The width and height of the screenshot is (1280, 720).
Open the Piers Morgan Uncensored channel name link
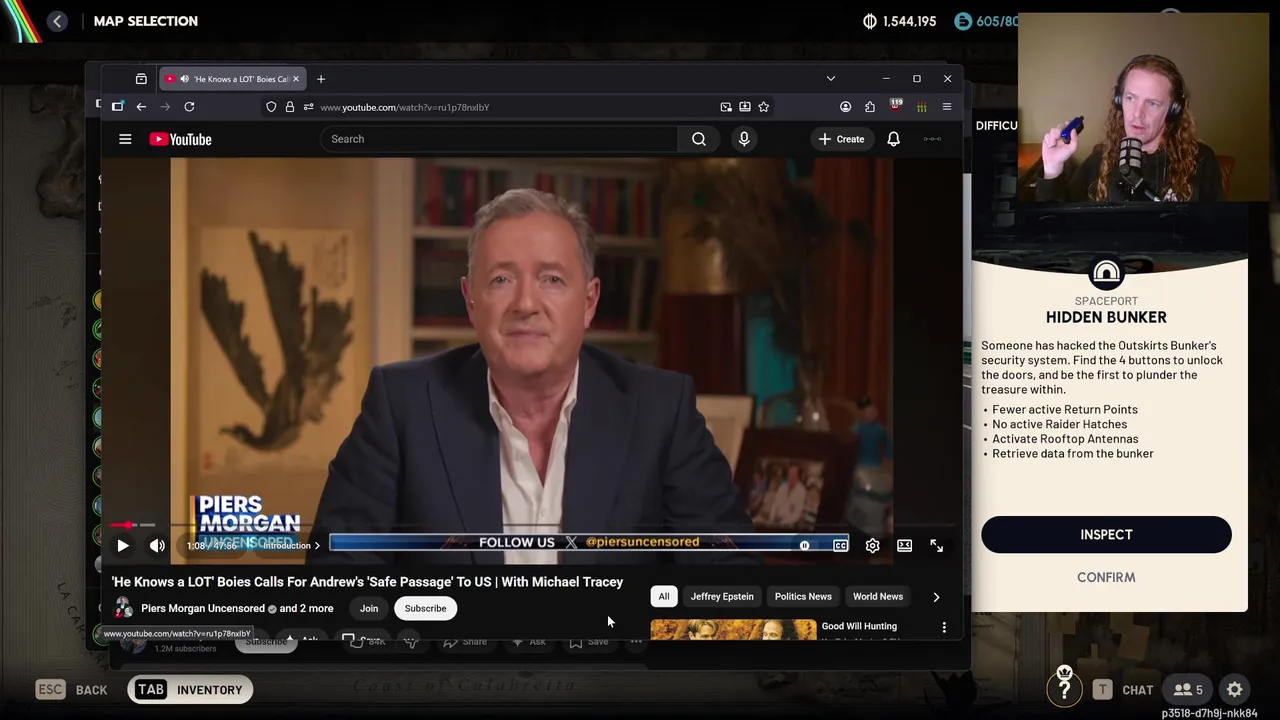pos(203,608)
